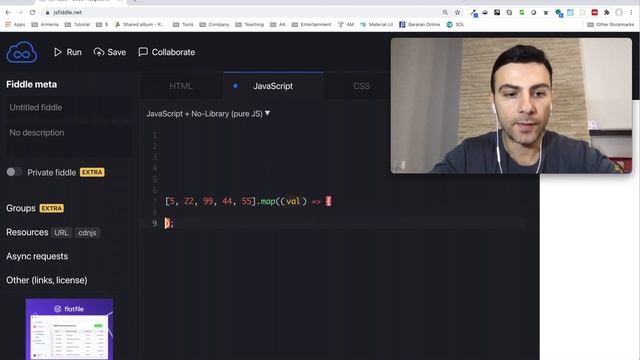Switch to the CSS tab

[x=362, y=86]
